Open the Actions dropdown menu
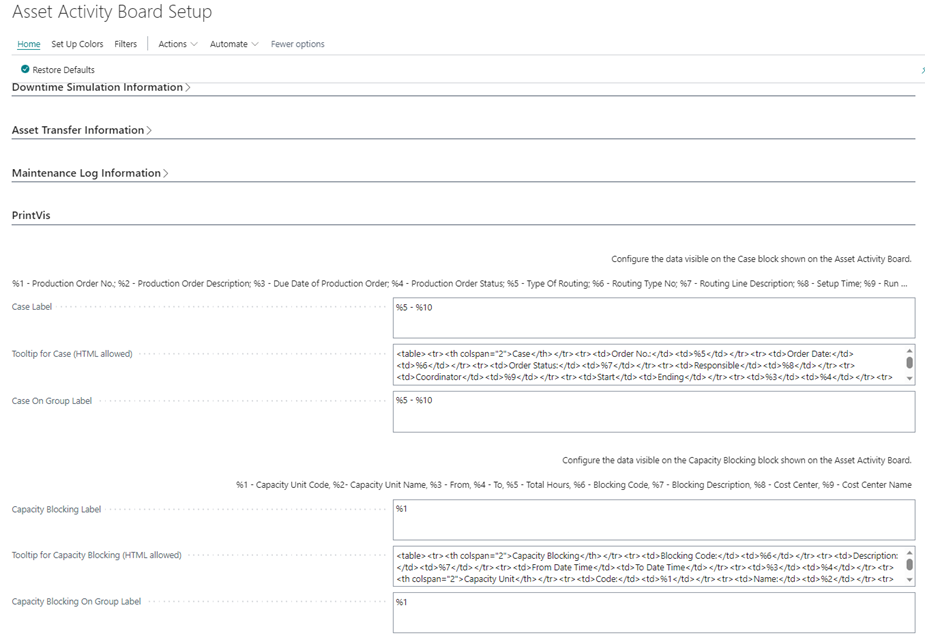Viewport: 925px width, 642px height. click(x=177, y=44)
